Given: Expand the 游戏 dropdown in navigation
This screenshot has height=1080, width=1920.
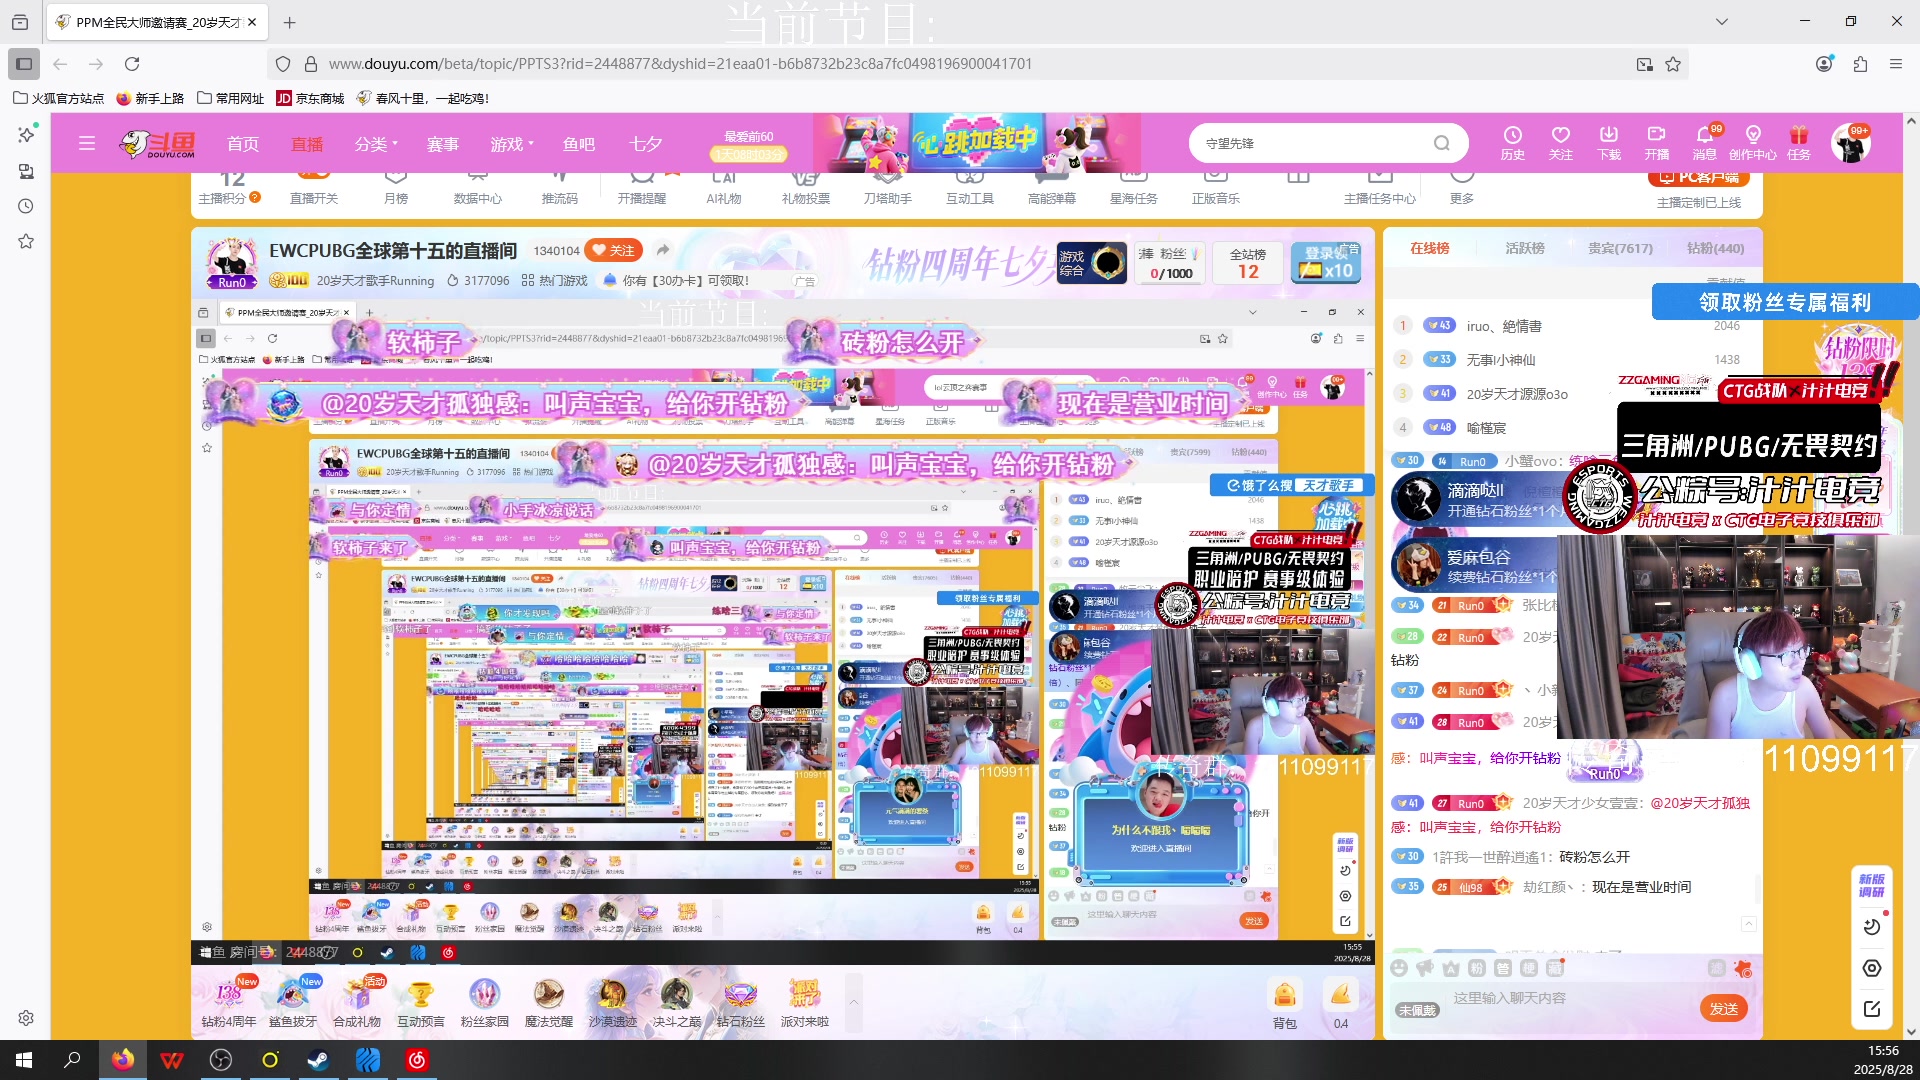Looking at the screenshot, I should [x=512, y=144].
